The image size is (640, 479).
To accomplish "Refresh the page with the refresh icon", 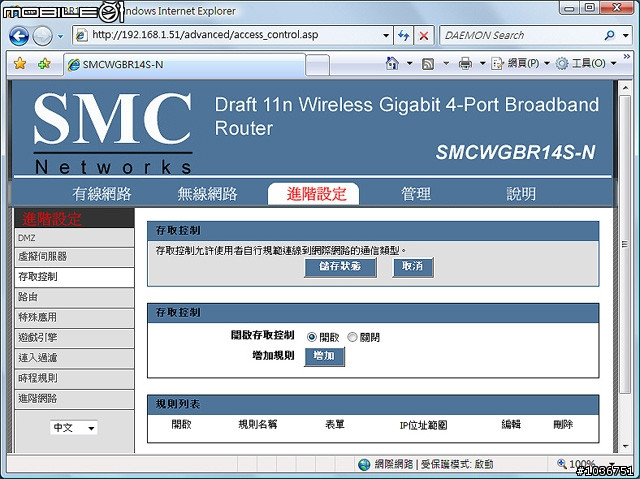I will coord(403,35).
